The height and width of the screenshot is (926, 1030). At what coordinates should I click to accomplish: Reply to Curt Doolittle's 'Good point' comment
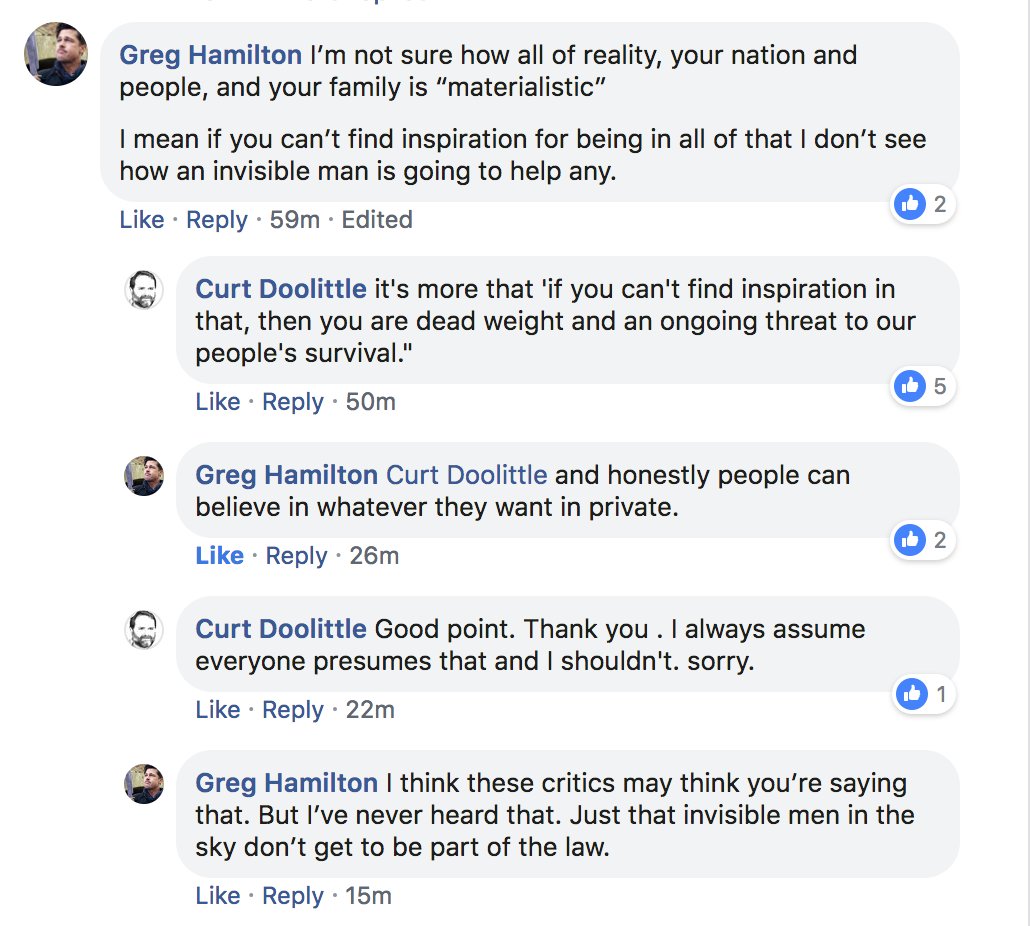(292, 710)
